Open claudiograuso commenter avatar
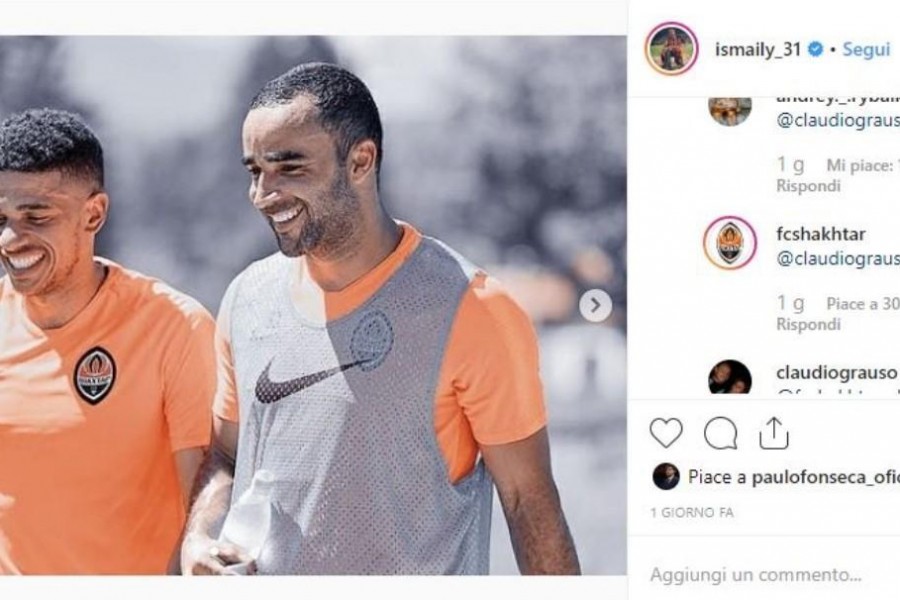 tap(730, 377)
